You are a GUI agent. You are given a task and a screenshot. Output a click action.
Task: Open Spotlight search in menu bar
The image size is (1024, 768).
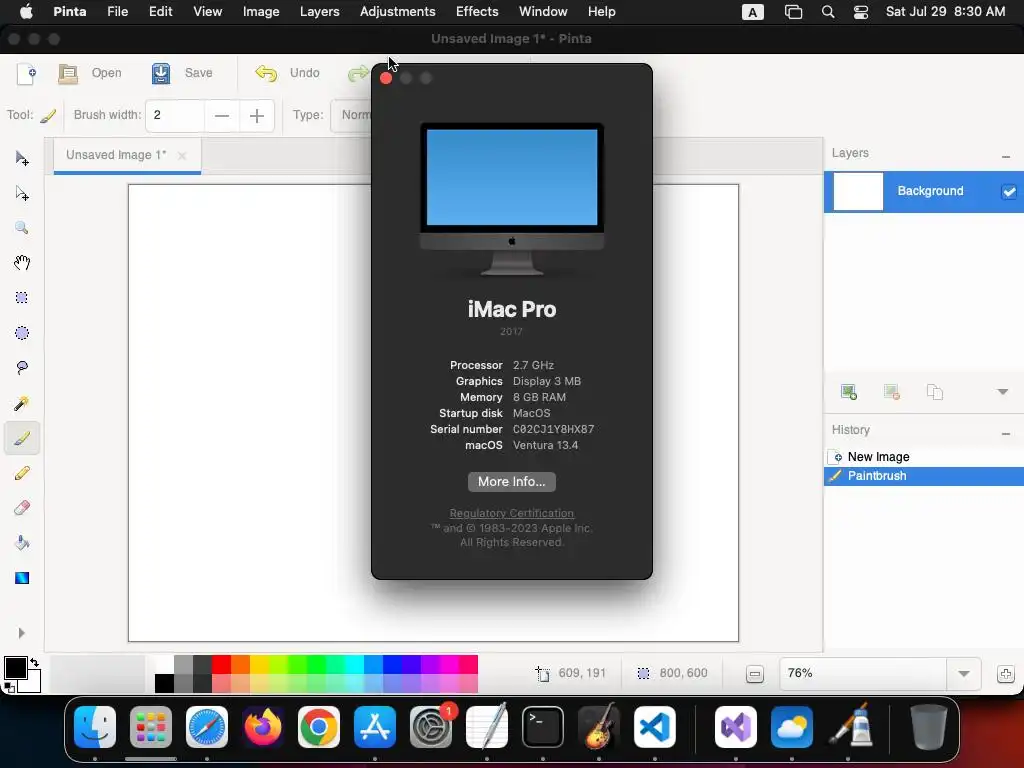pos(828,12)
